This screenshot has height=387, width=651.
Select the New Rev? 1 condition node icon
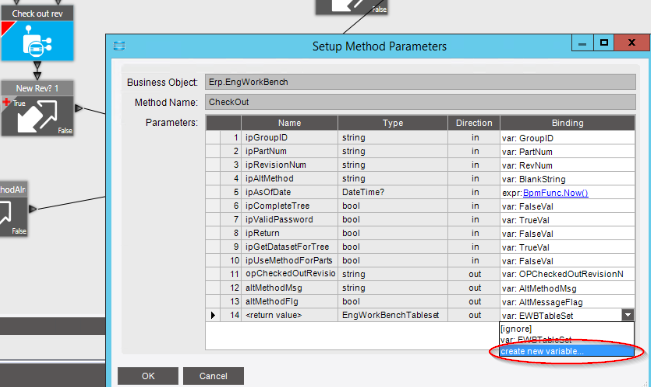coord(37,116)
